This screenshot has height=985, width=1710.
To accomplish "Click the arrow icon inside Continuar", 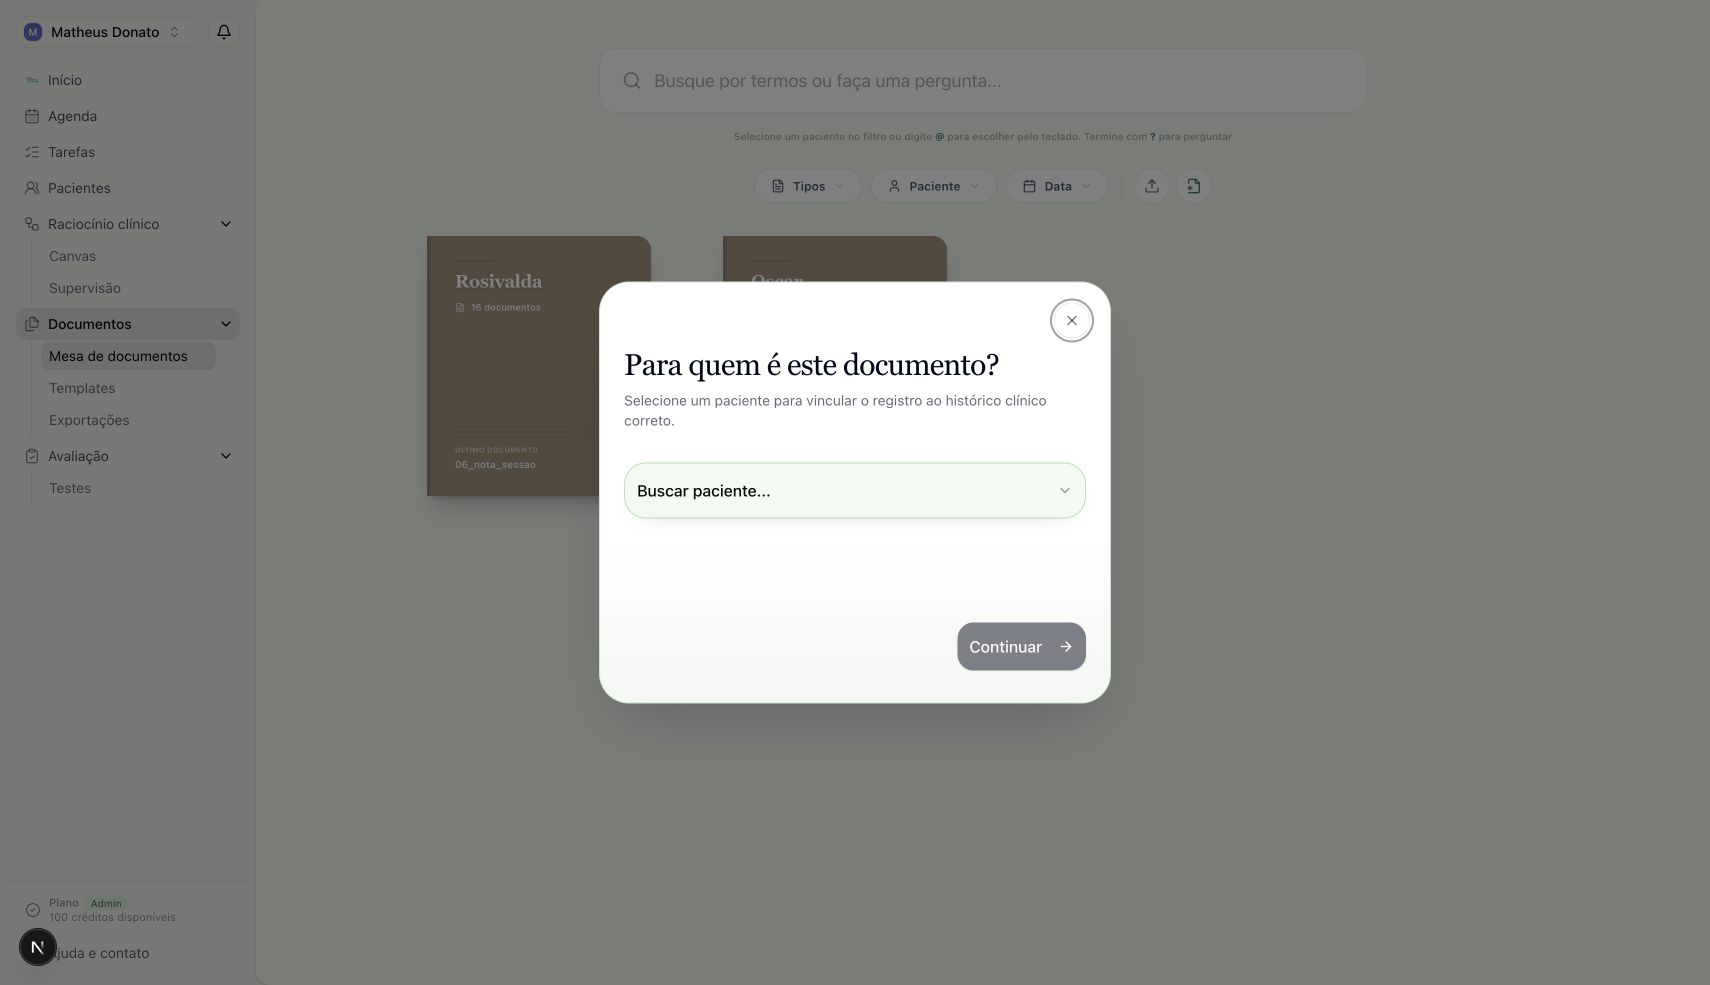I will 1066,647.
